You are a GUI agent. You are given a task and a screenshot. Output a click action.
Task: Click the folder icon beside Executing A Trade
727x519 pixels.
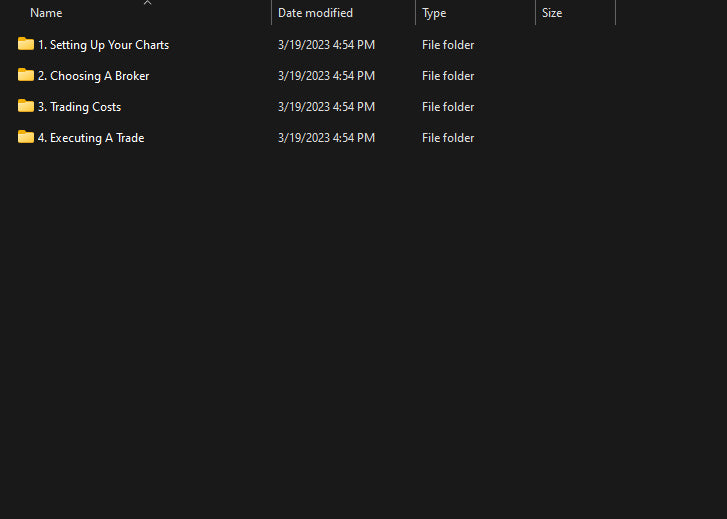coord(26,137)
